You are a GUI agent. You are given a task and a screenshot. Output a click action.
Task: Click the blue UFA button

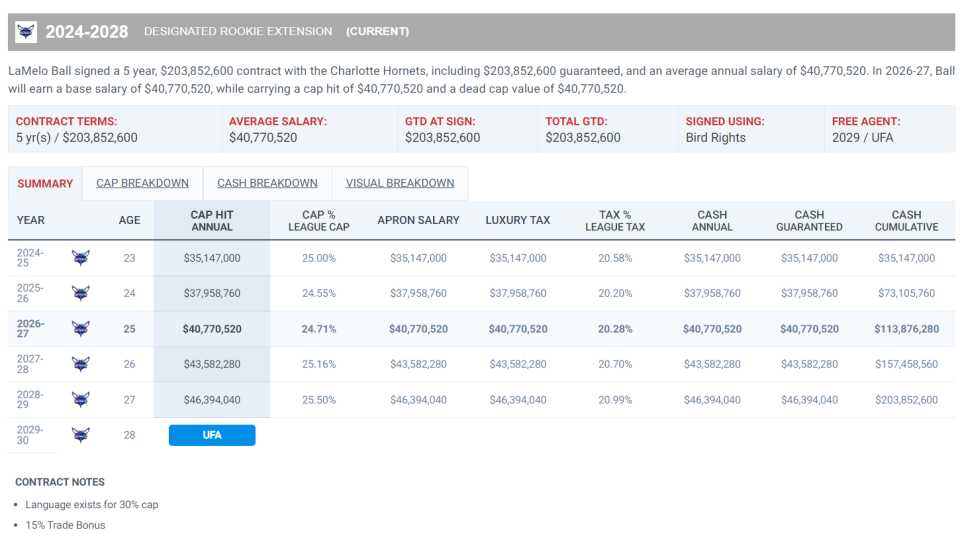212,435
